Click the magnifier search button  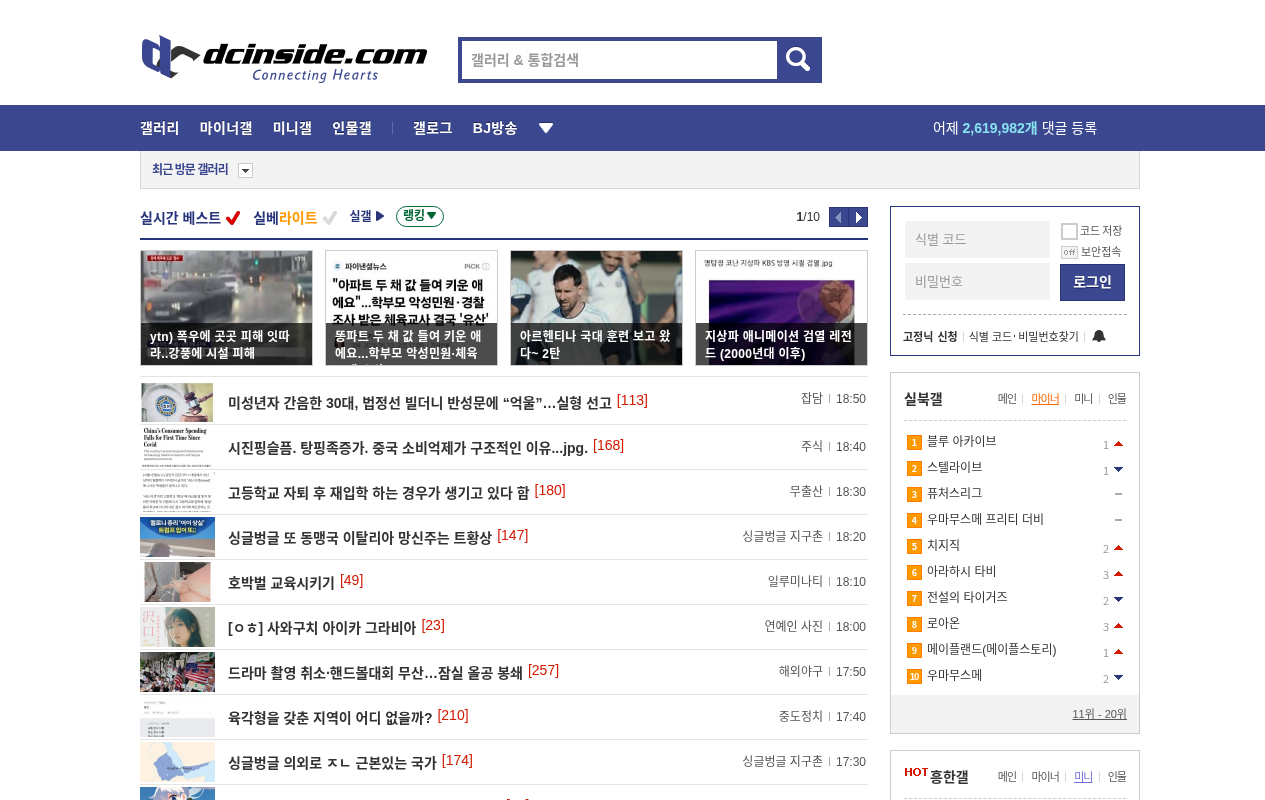tap(798, 60)
